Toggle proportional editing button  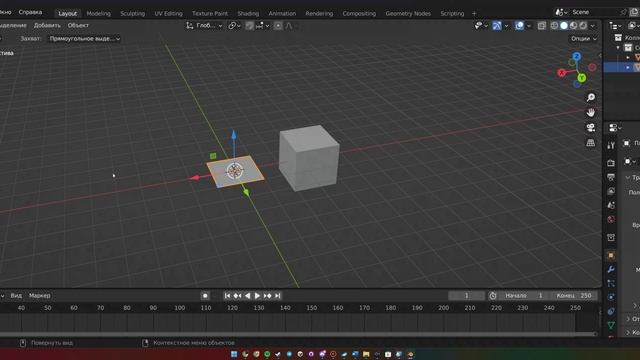click(x=278, y=26)
